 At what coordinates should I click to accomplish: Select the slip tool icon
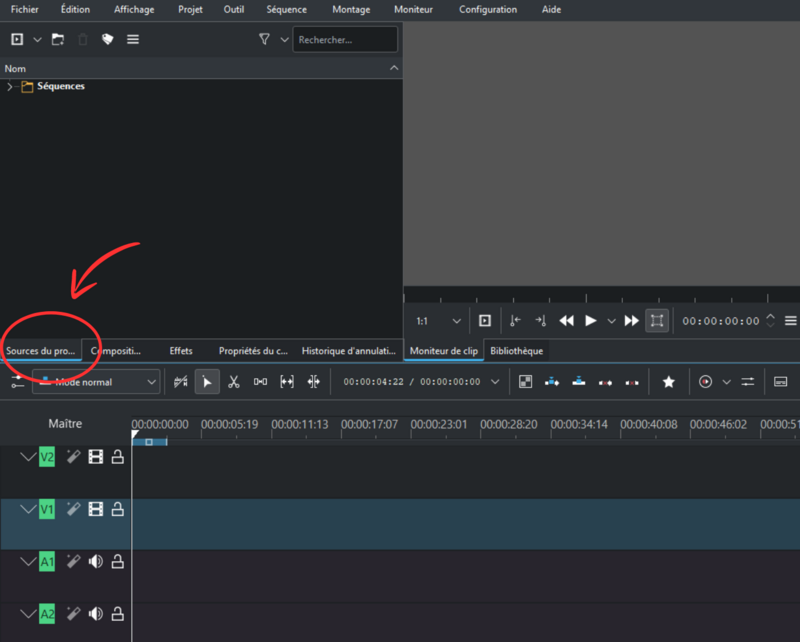(287, 382)
